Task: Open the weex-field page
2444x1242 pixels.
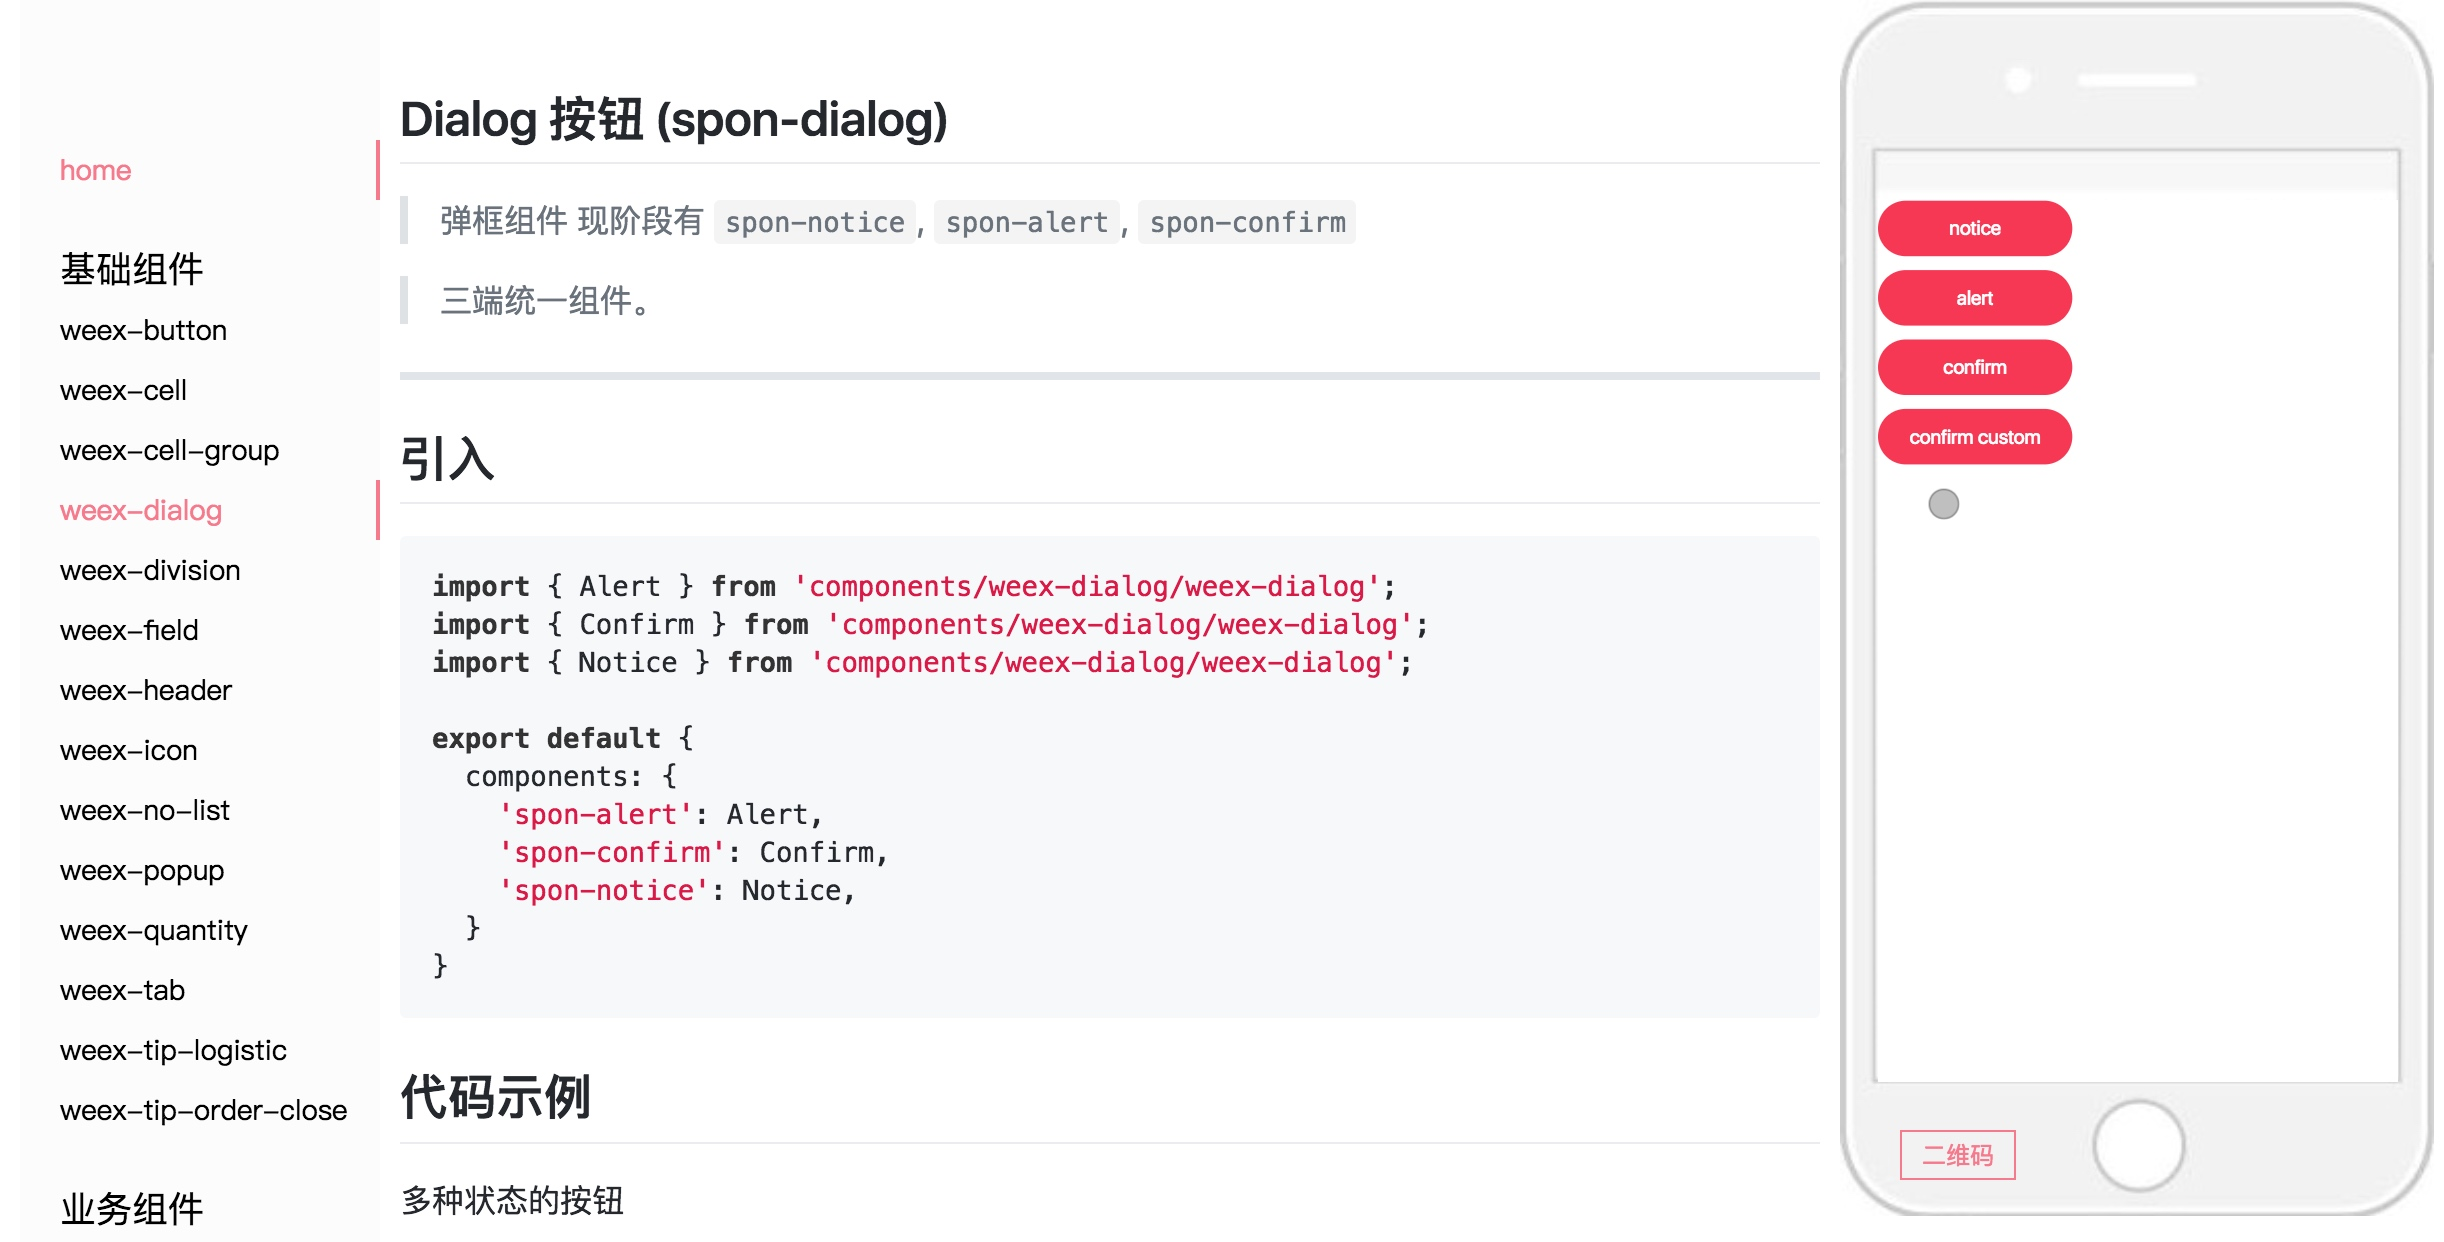Action: pos(129,630)
